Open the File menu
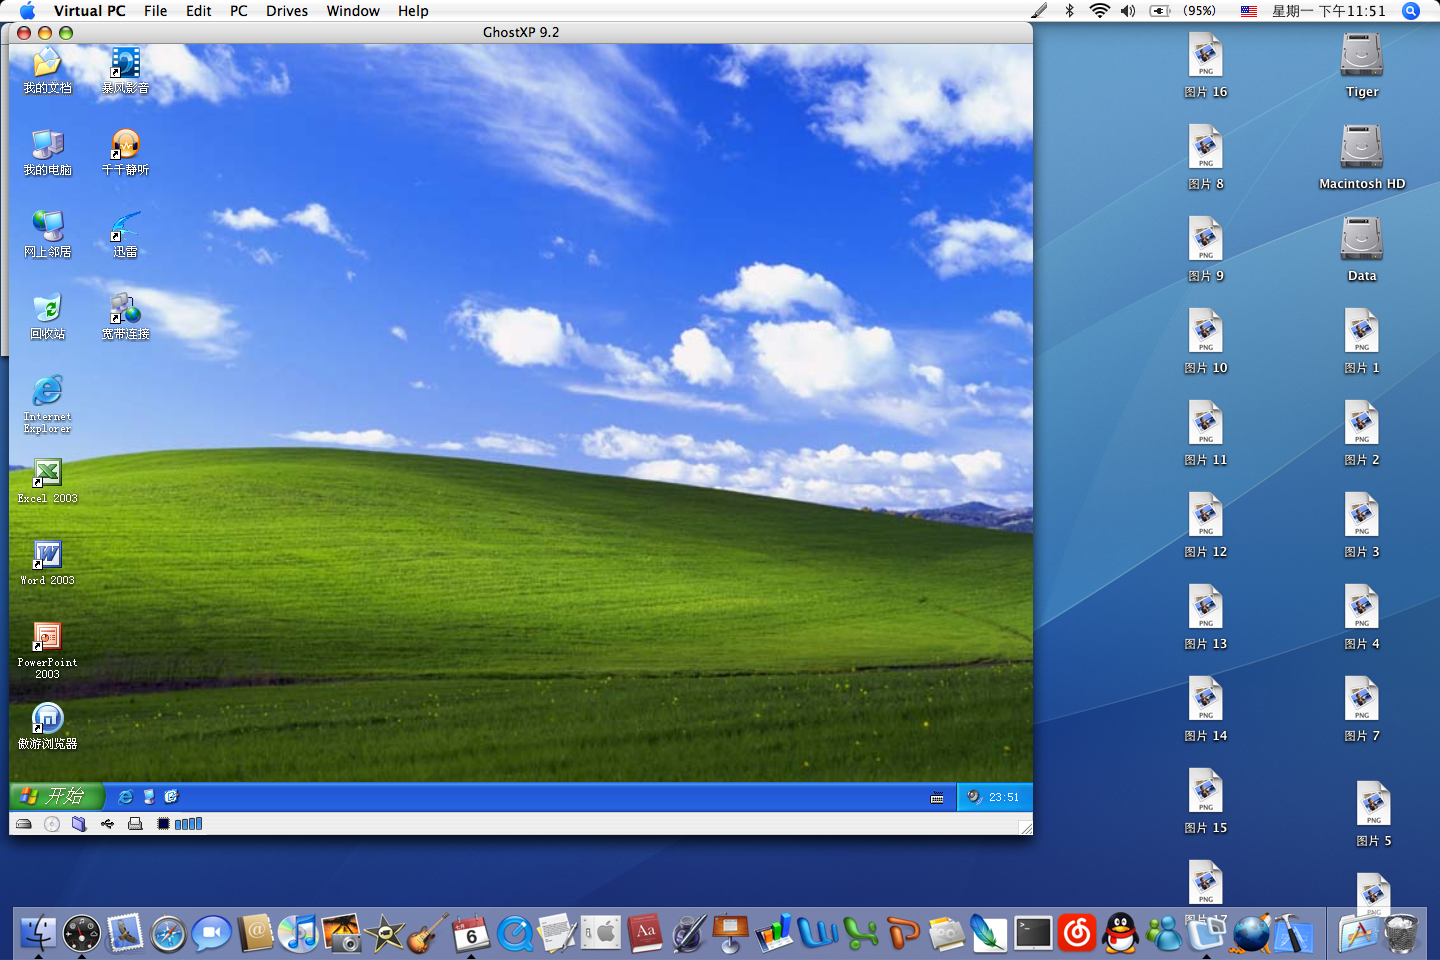Image resolution: width=1440 pixels, height=960 pixels. pyautogui.click(x=155, y=11)
